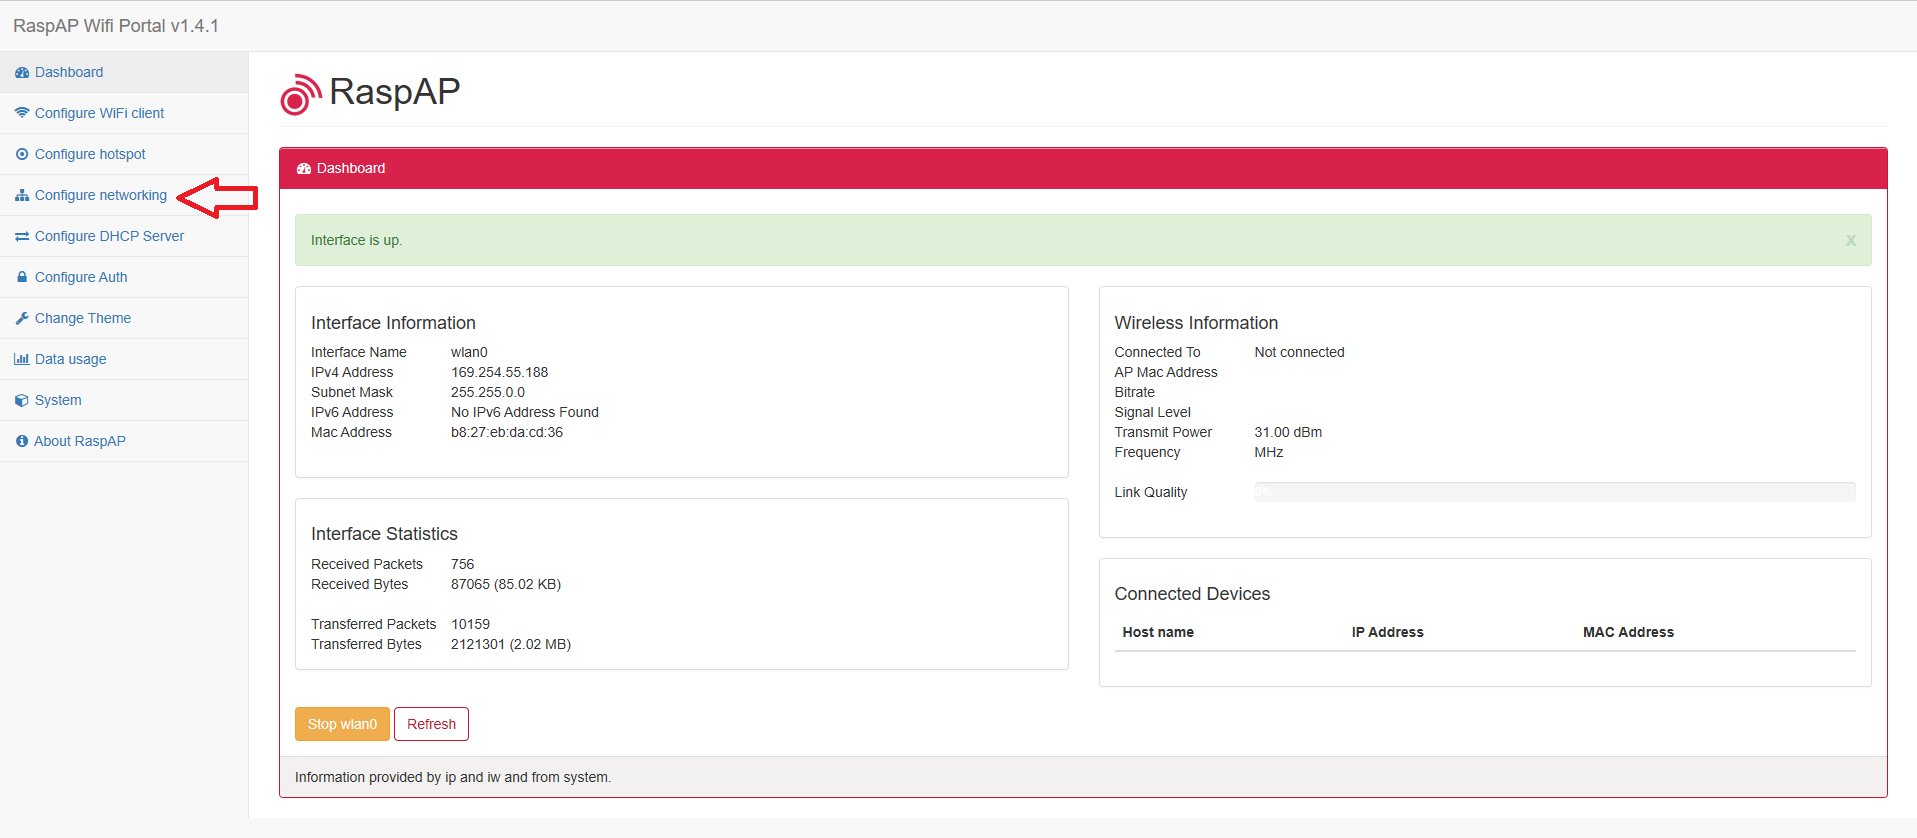1917x838 pixels.
Task: Click the subnet mask value 255.255.0.0
Action: [488, 392]
